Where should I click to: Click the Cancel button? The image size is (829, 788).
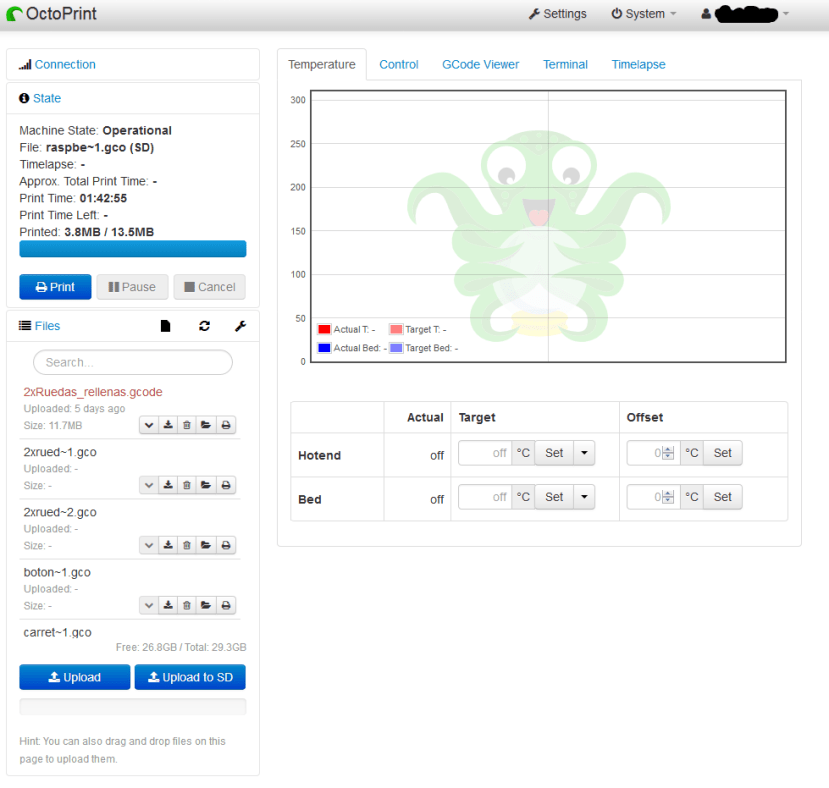(209, 287)
